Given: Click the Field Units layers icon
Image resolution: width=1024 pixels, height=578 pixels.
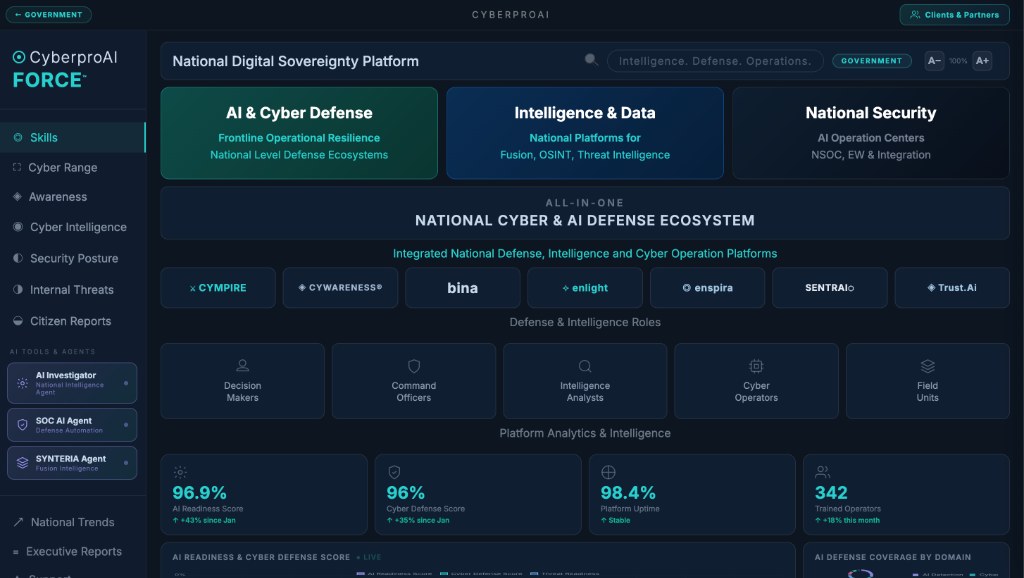Looking at the screenshot, I should click(927, 366).
